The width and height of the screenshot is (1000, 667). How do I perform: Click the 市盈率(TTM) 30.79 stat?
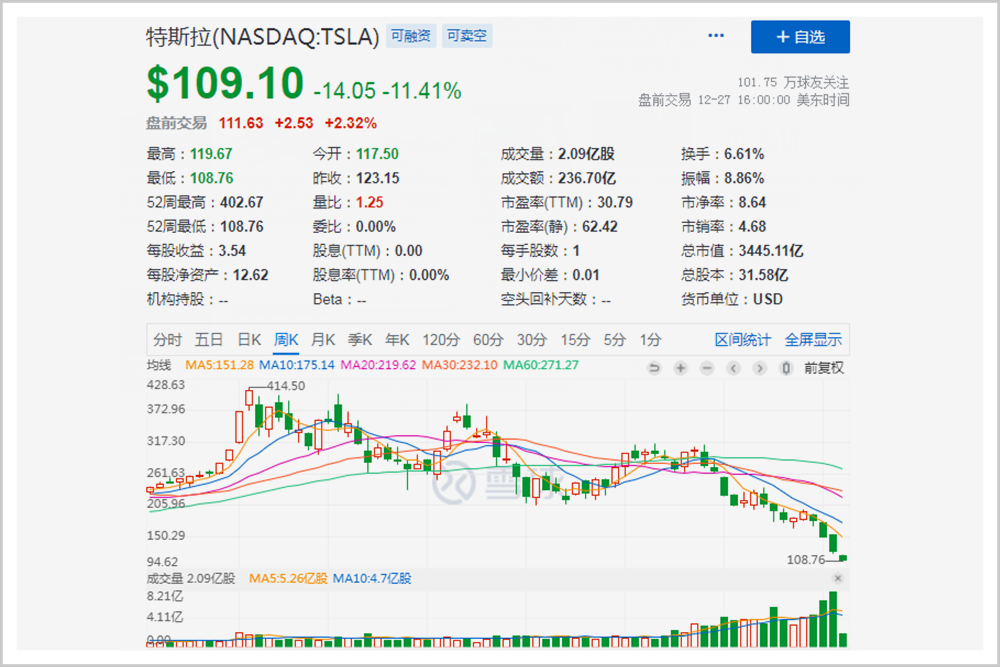click(567, 202)
